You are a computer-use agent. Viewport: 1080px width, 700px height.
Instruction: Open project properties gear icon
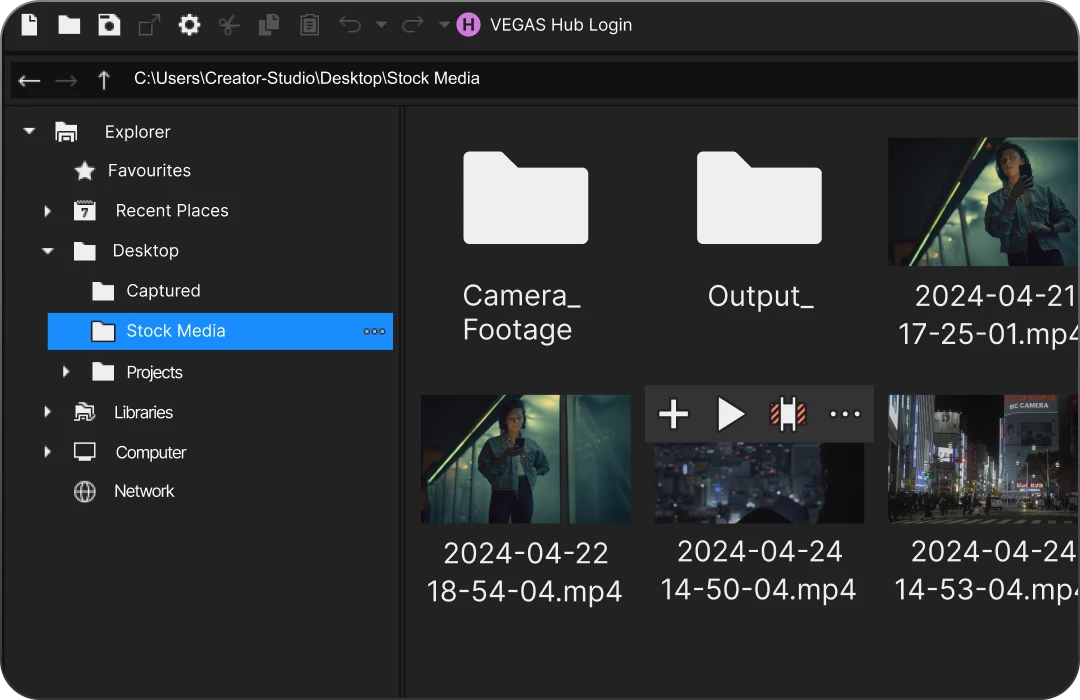(189, 25)
